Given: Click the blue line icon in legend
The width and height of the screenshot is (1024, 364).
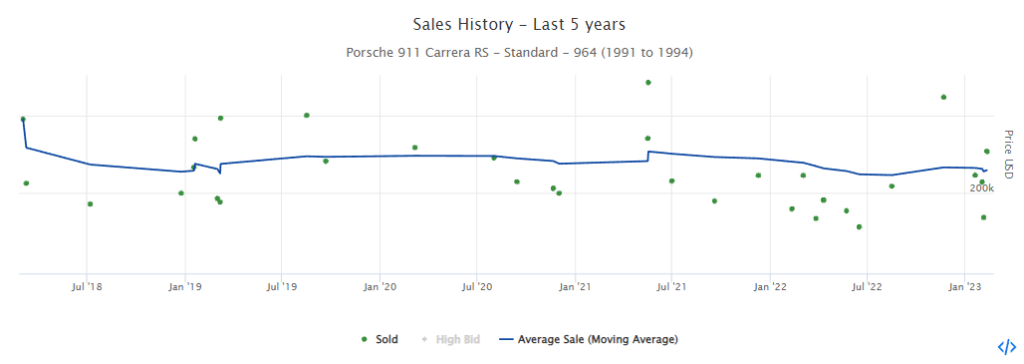Looking at the screenshot, I should click(x=506, y=339).
